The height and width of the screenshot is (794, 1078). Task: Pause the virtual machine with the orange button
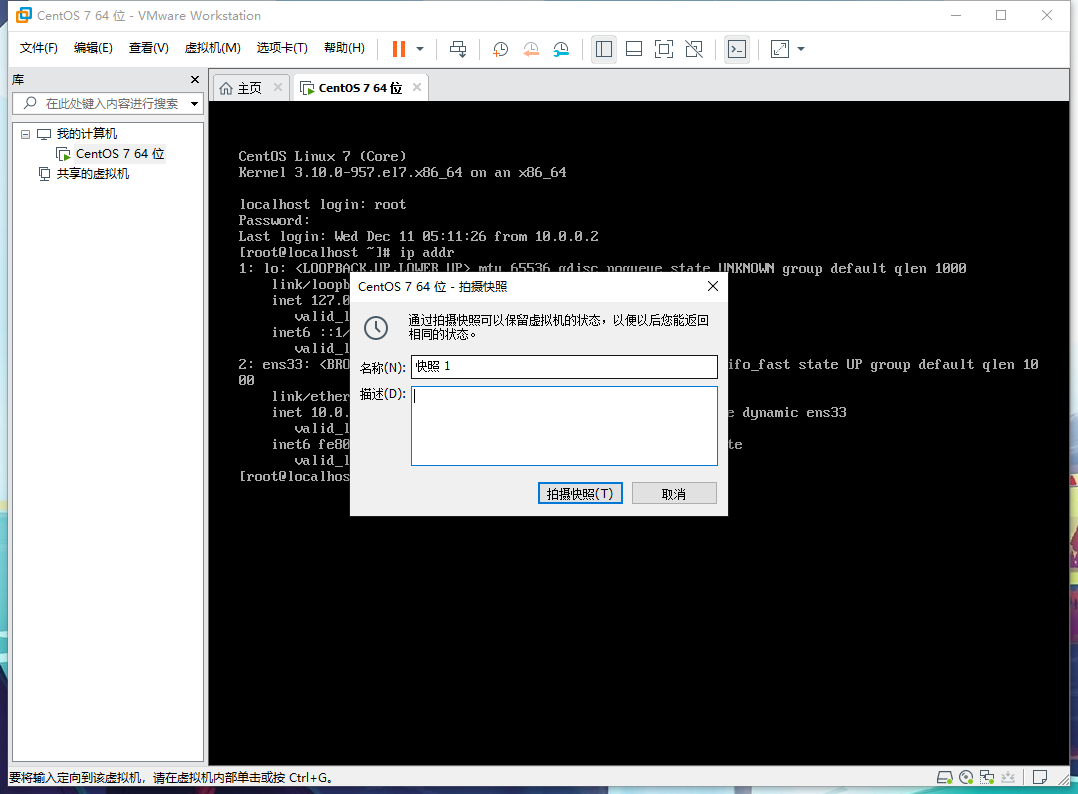(399, 49)
